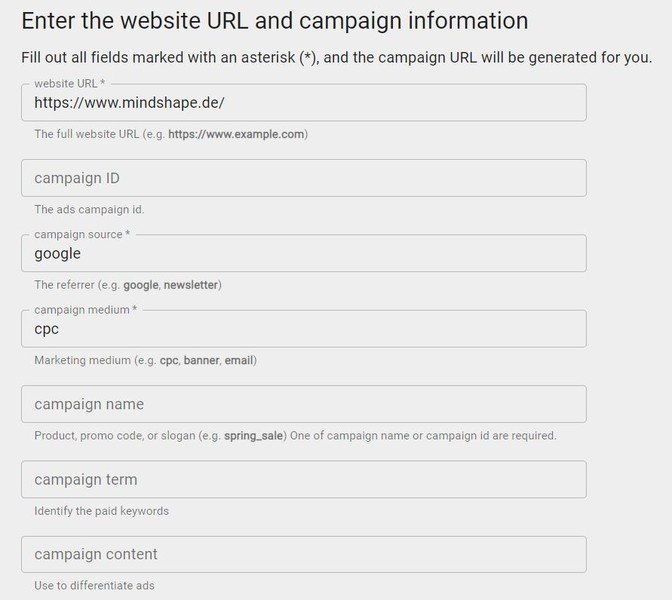Click 'Use to differentiate ads' helper text

(94, 586)
